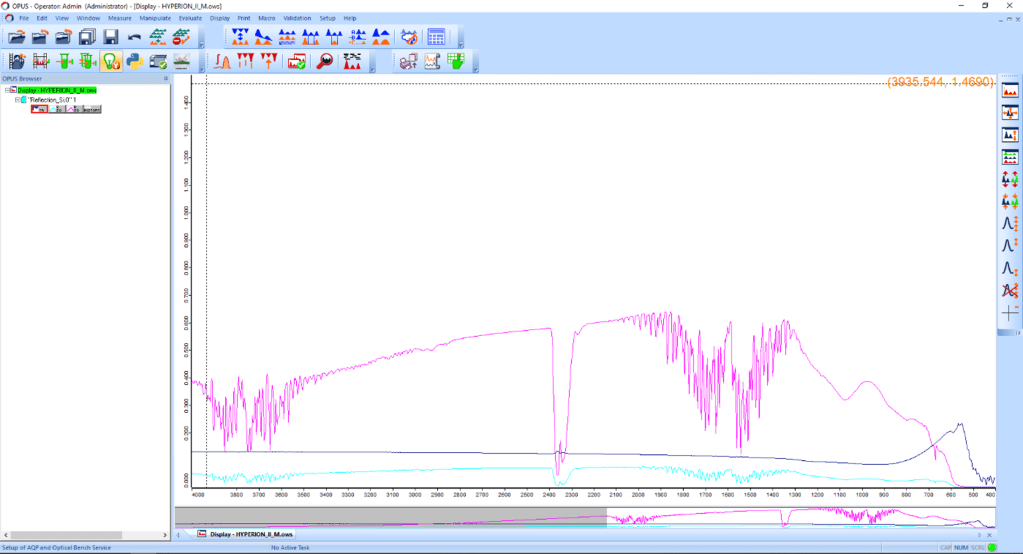Select the Display - HYPERION_II_M.ows window tab
The height and width of the screenshot is (554, 1023).
point(250,534)
